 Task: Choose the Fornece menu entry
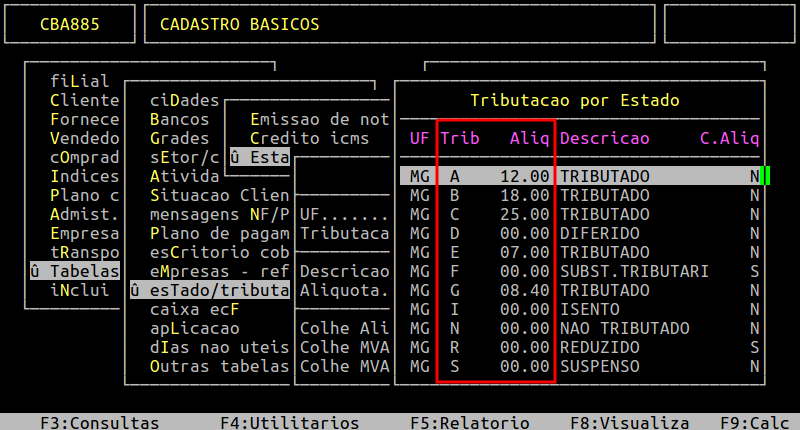(x=85, y=119)
